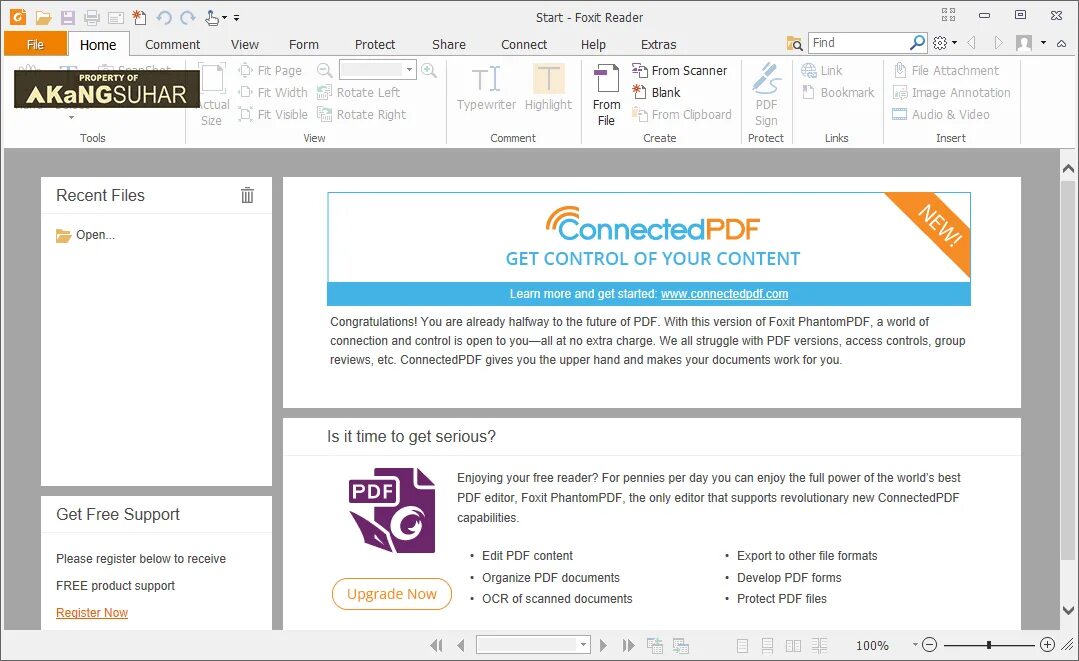Image resolution: width=1079 pixels, height=661 pixels.
Task: Click the facing pages view icon in status bar
Action: [793, 645]
